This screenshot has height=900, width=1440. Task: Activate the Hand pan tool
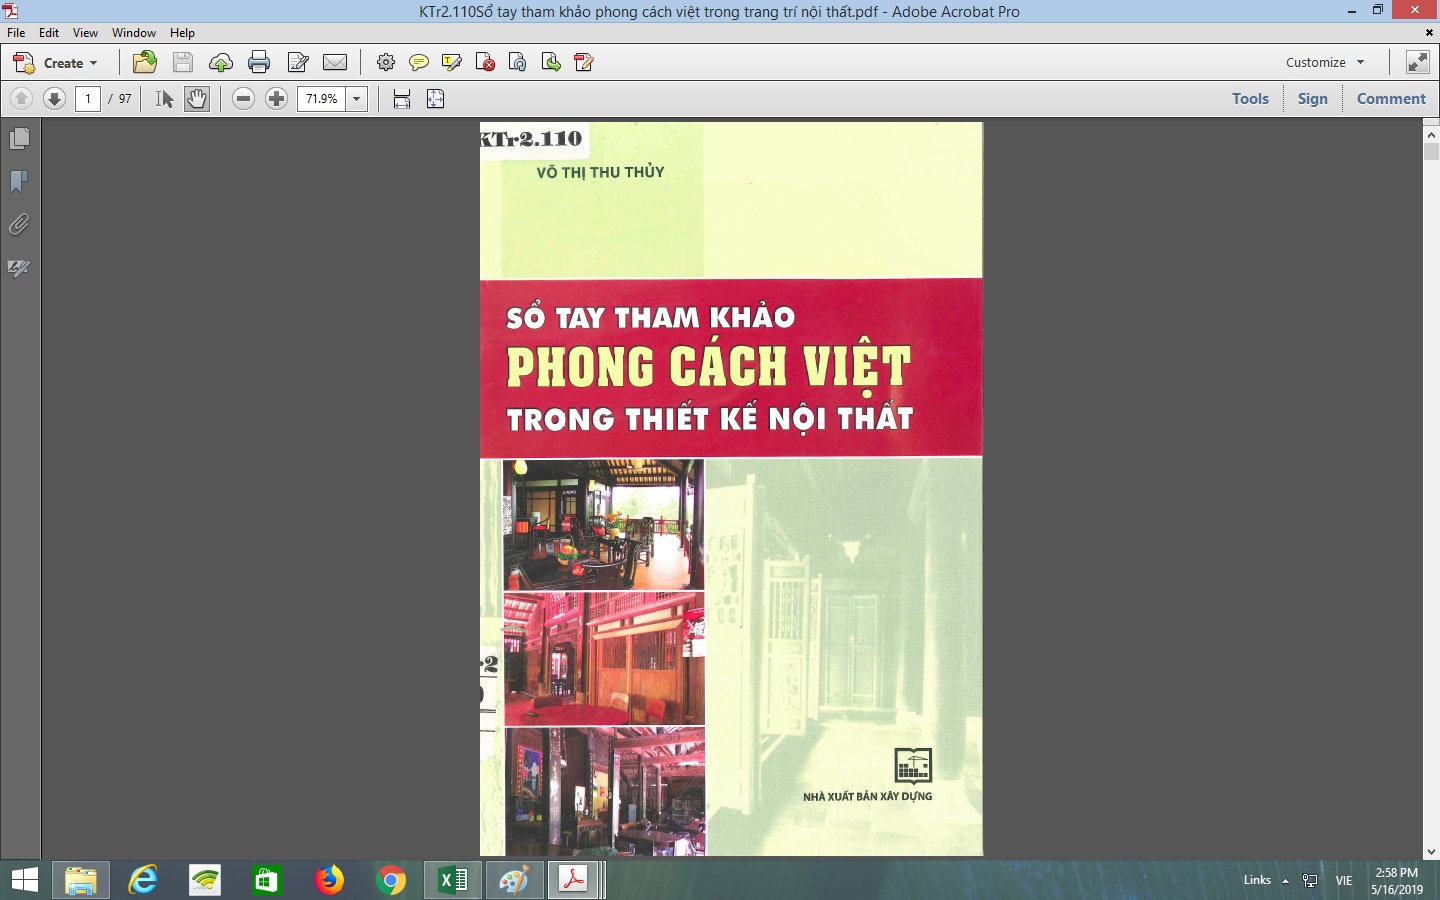pyautogui.click(x=197, y=99)
